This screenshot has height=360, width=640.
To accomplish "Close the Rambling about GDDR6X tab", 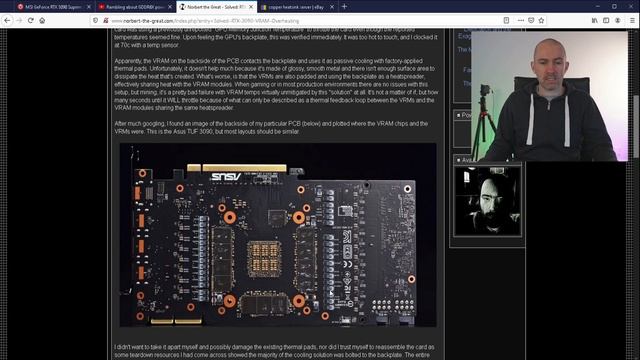I will coord(170,7).
